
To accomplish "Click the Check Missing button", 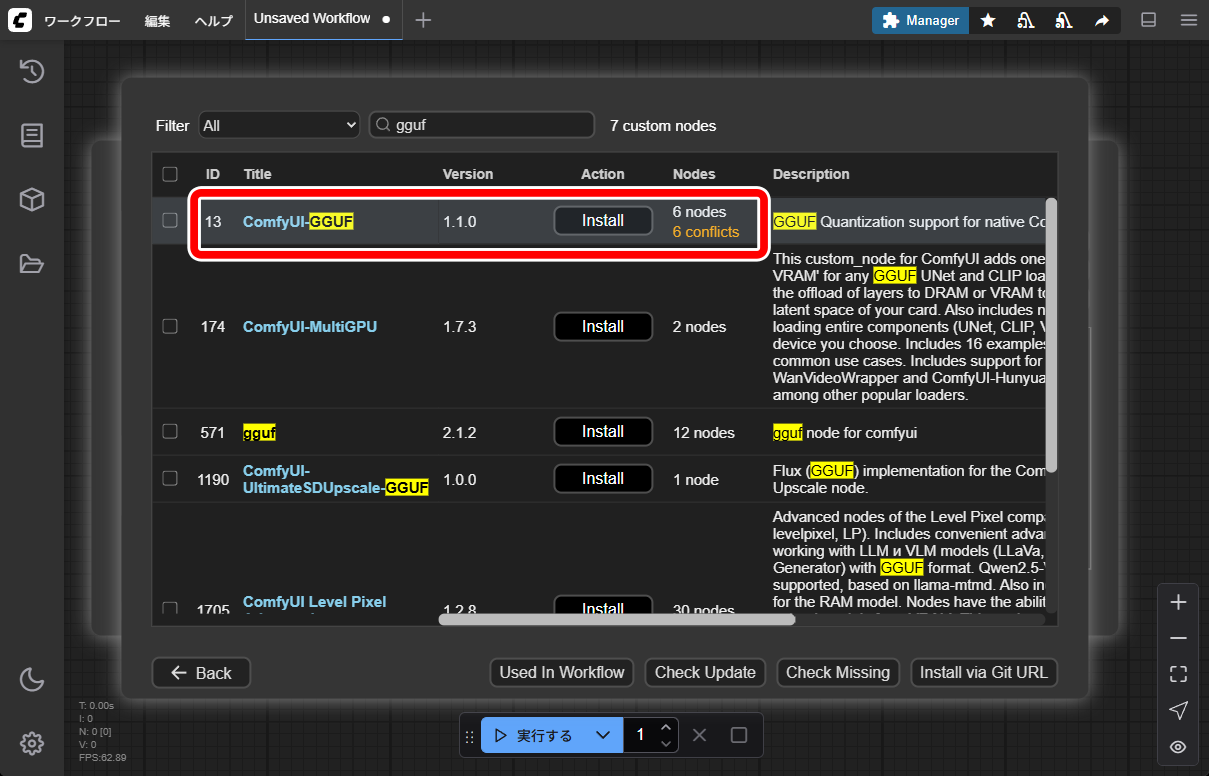I will pos(838,672).
